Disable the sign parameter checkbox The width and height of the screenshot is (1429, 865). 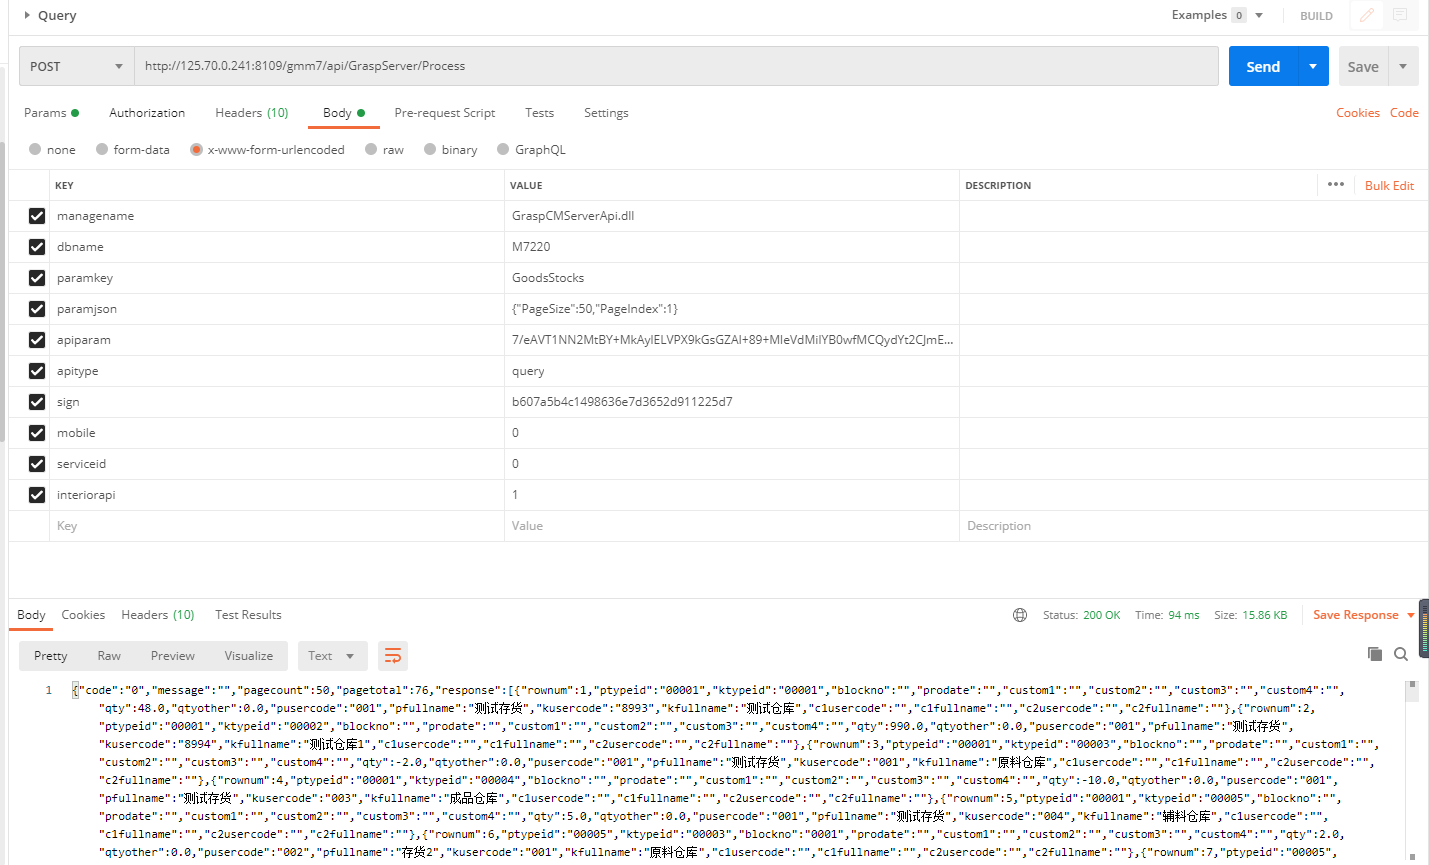click(37, 402)
